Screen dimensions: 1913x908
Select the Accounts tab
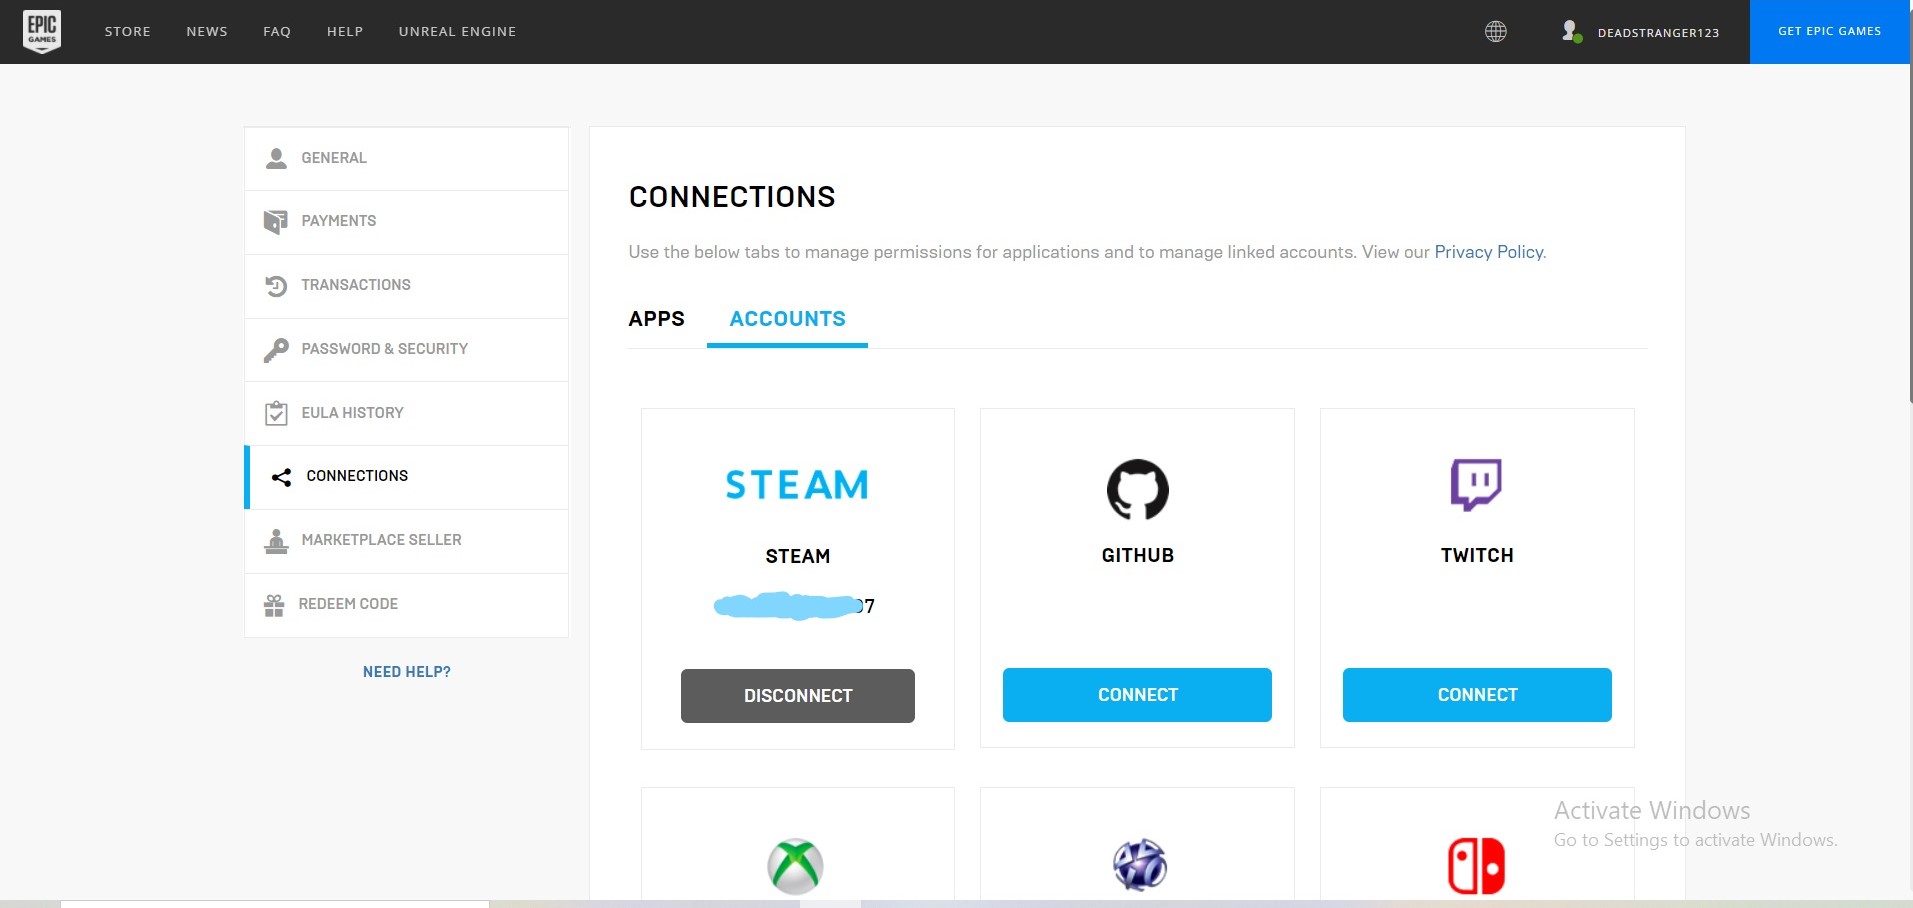788,319
